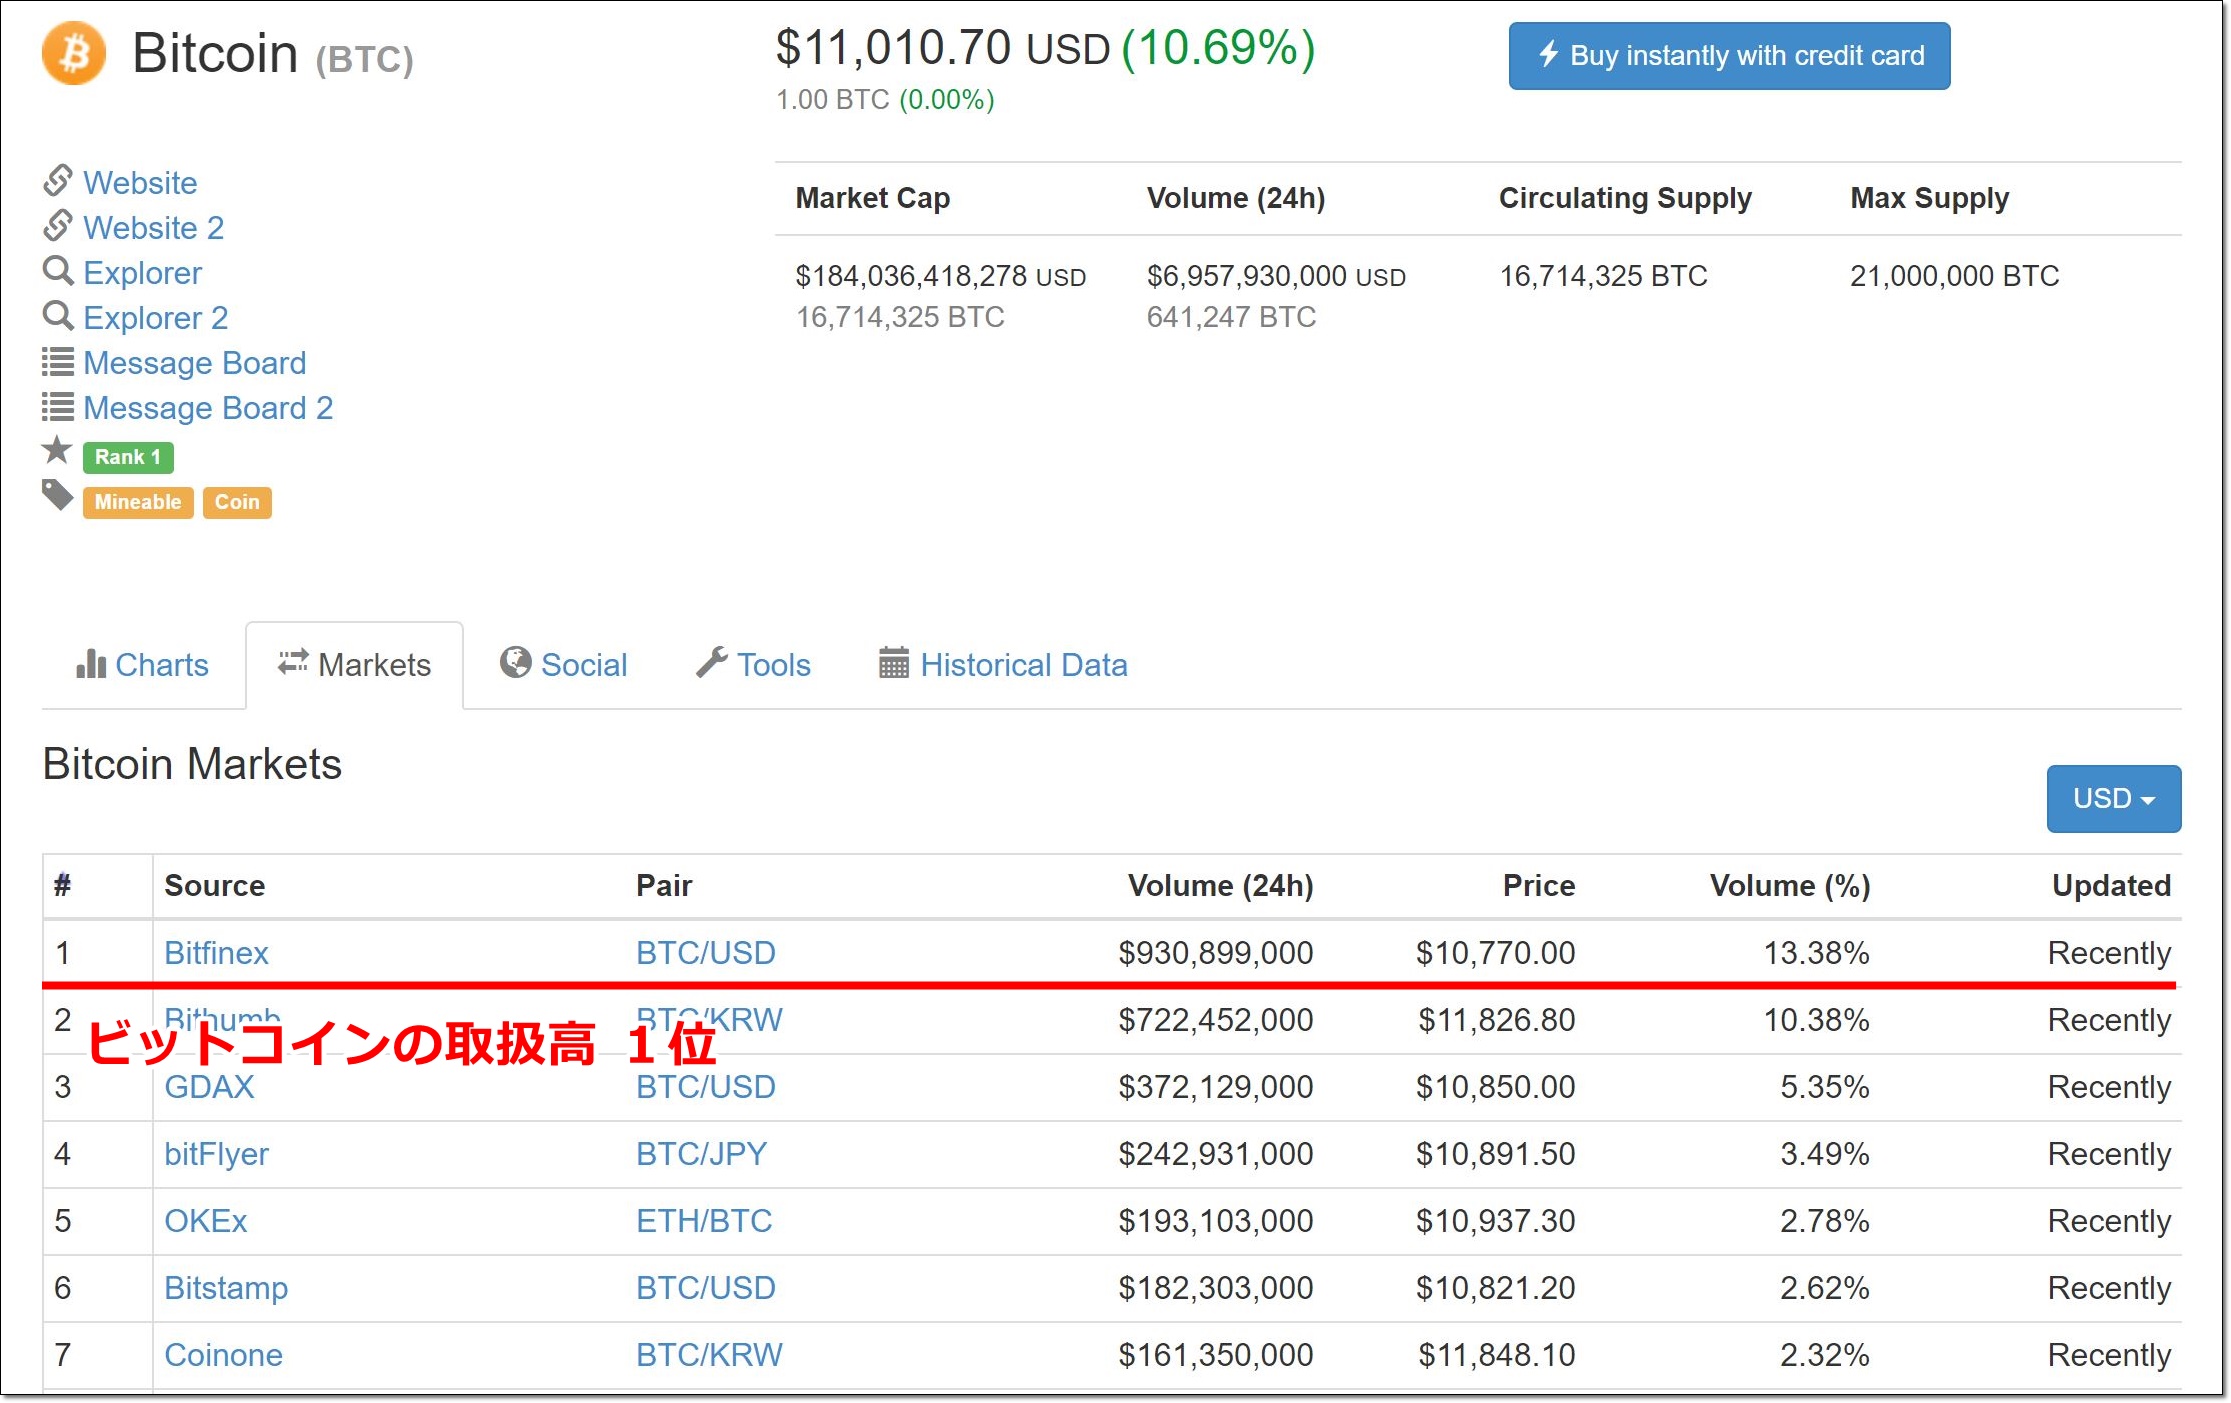Open the Explorer link
The width and height of the screenshot is (2231, 1403).
pyautogui.click(x=142, y=273)
